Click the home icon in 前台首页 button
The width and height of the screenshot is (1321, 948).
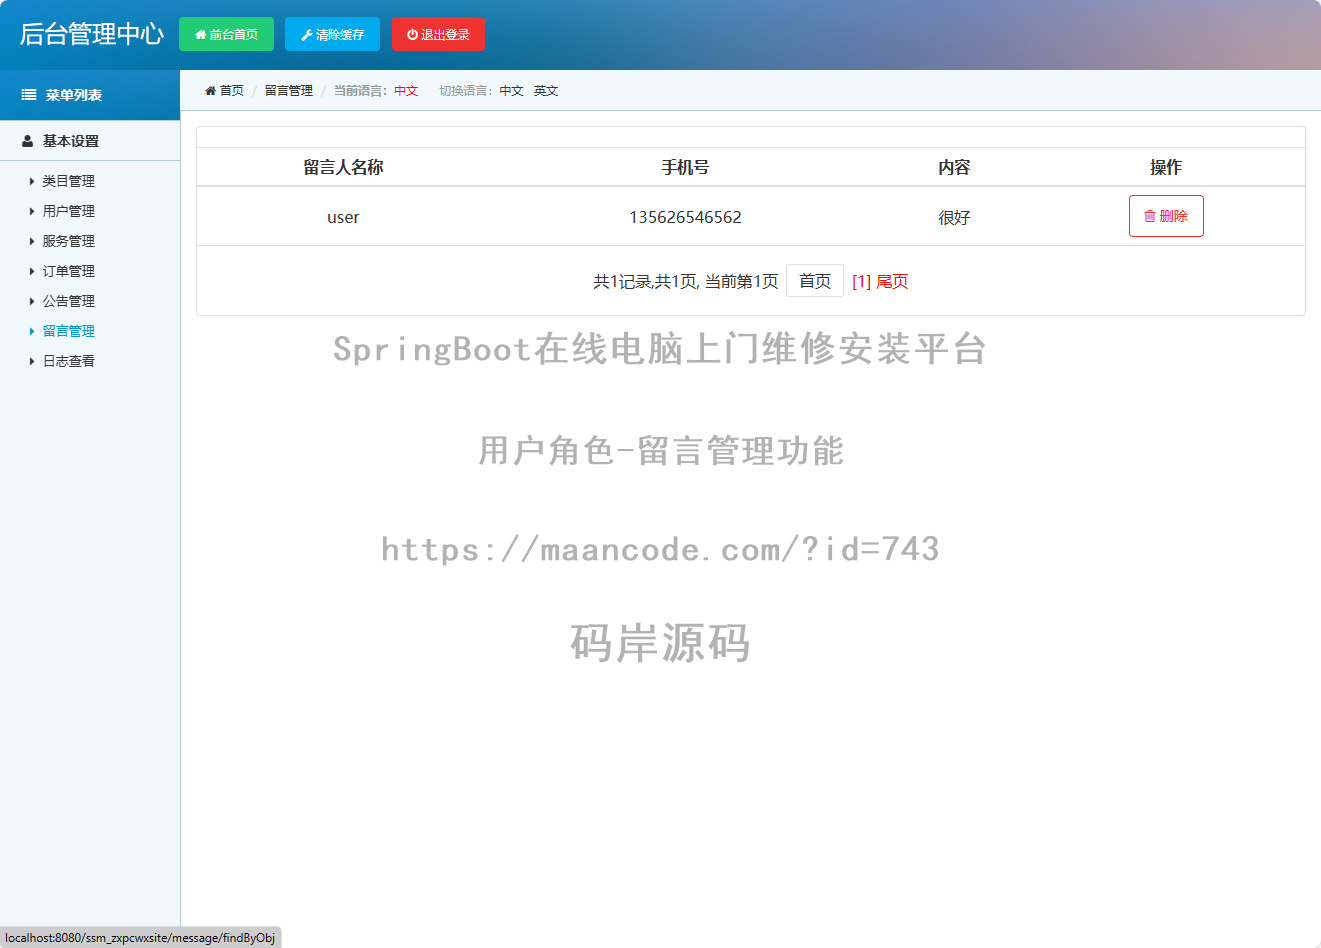click(201, 35)
